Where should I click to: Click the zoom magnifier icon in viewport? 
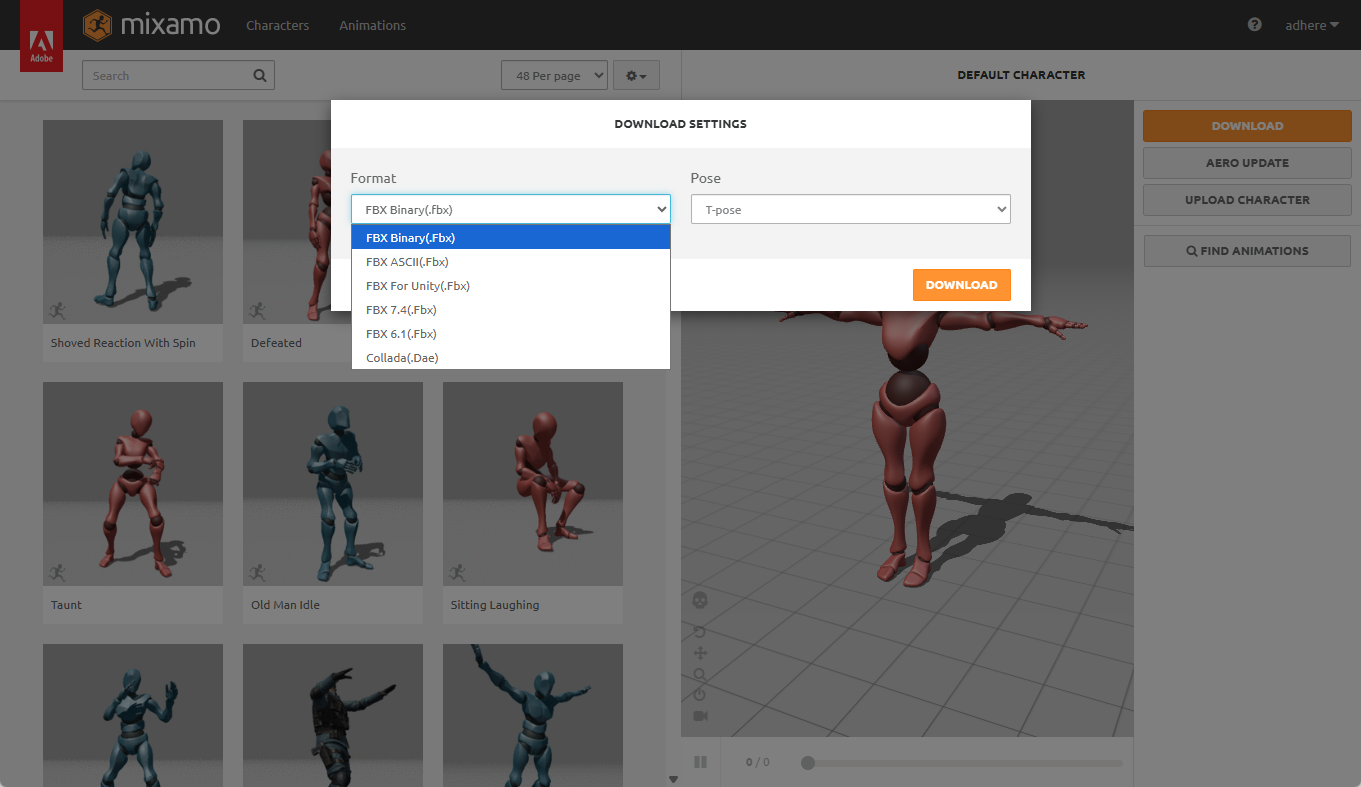point(700,674)
